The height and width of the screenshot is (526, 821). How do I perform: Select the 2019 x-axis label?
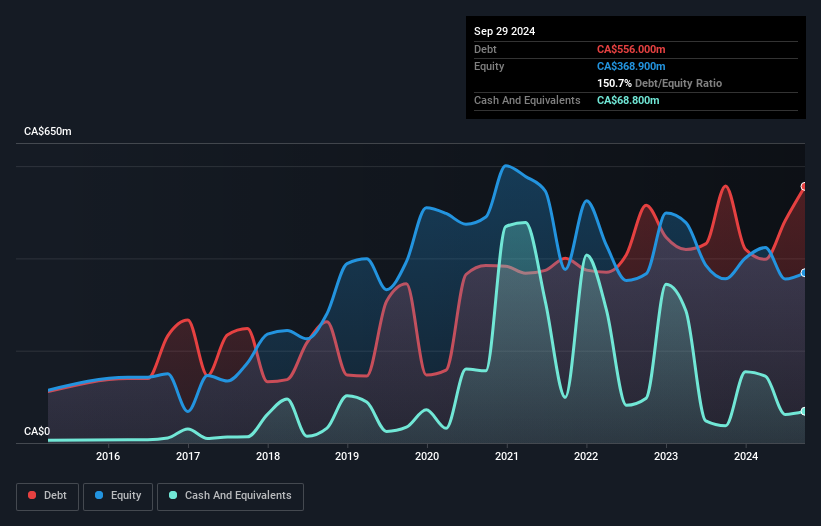347,456
